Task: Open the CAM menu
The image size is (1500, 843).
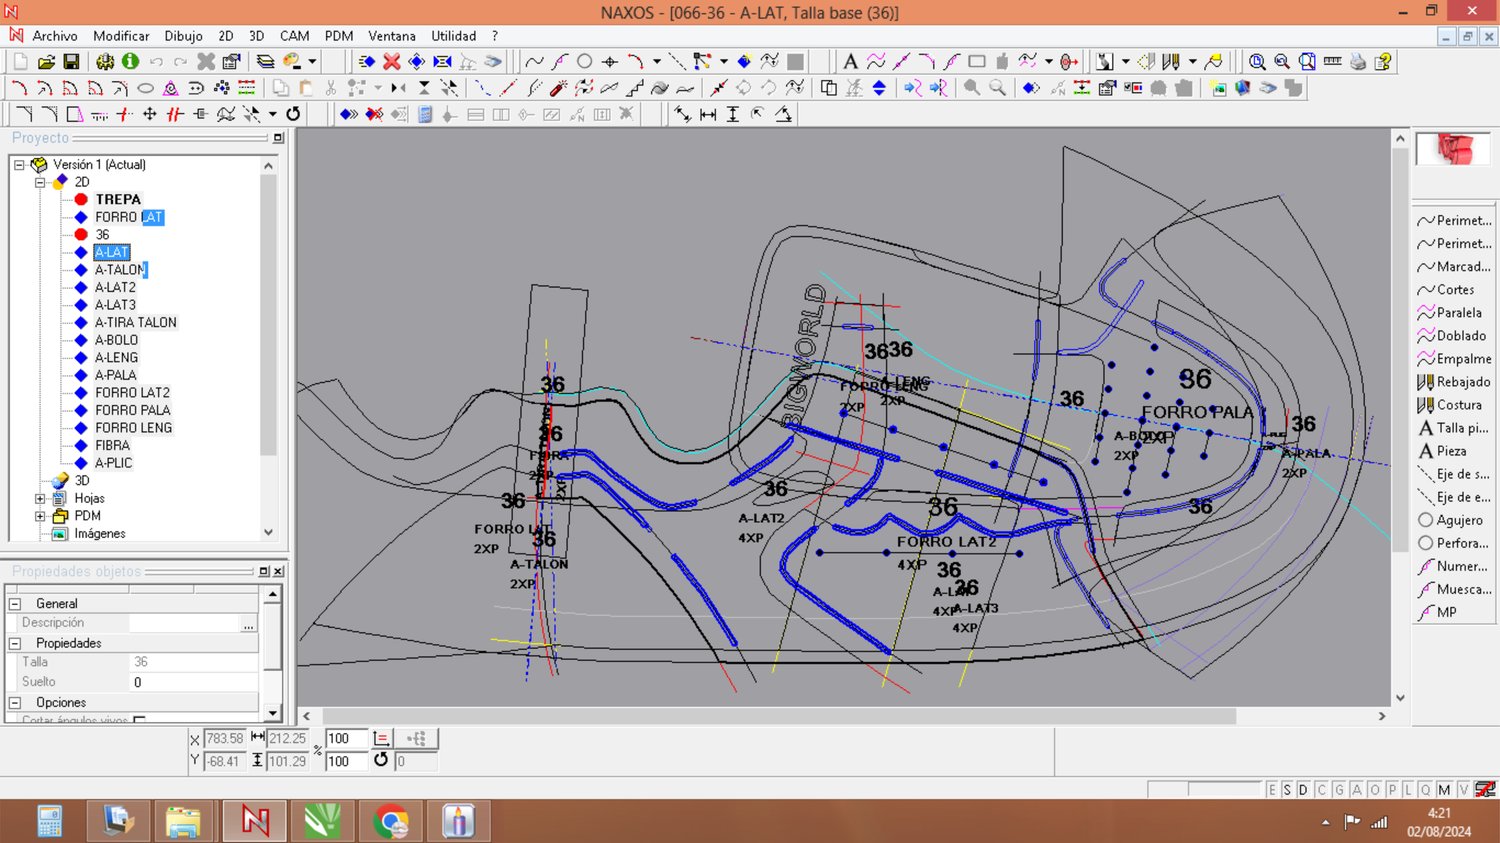Action: click(294, 36)
